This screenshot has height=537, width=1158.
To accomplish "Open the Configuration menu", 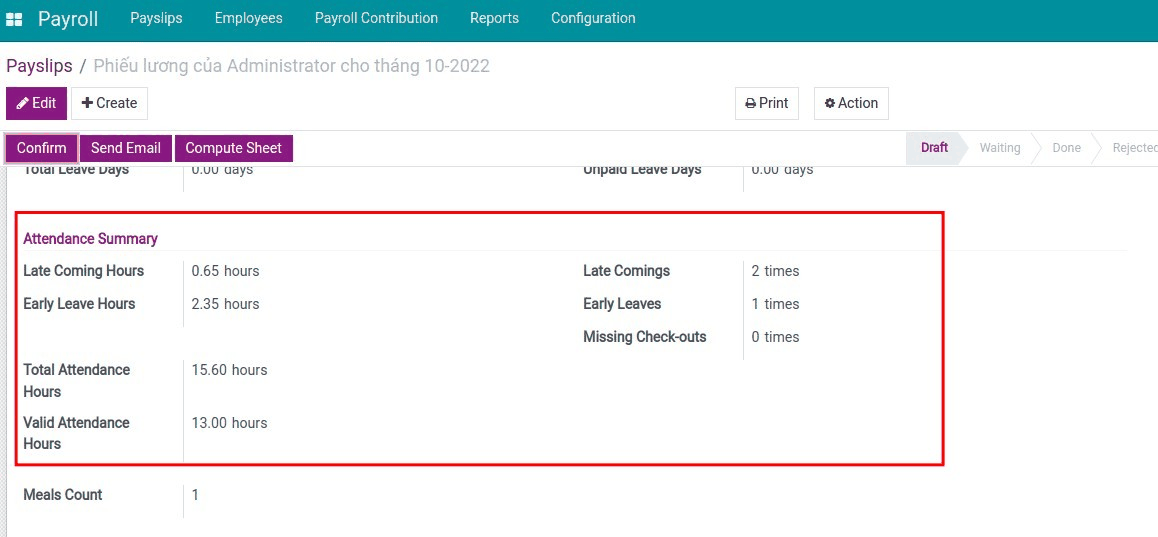I will pyautogui.click(x=593, y=18).
